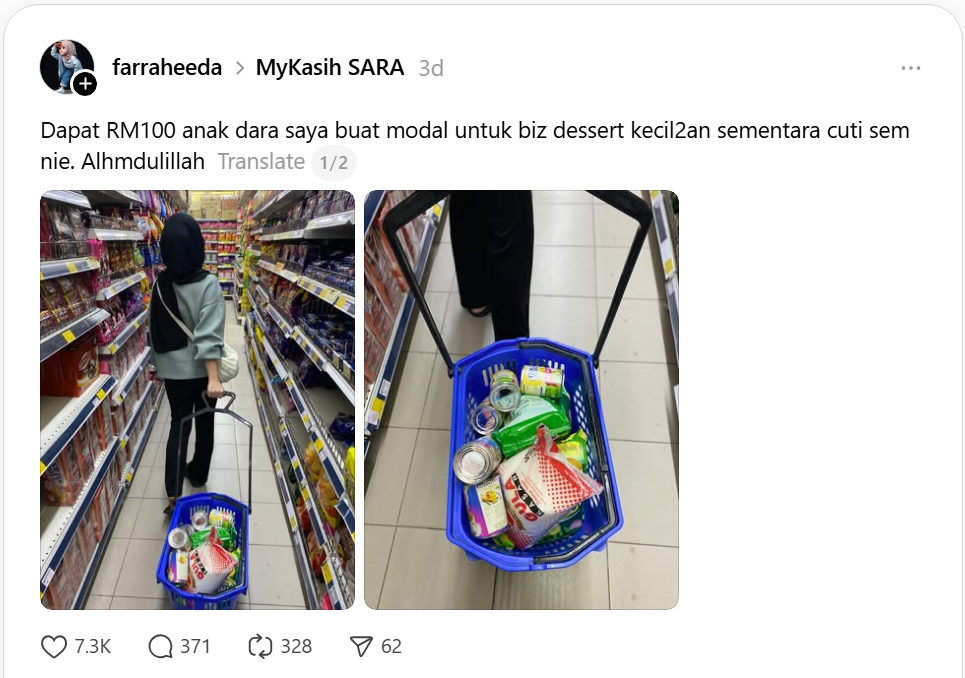Like the post with the heart icon

point(54,647)
